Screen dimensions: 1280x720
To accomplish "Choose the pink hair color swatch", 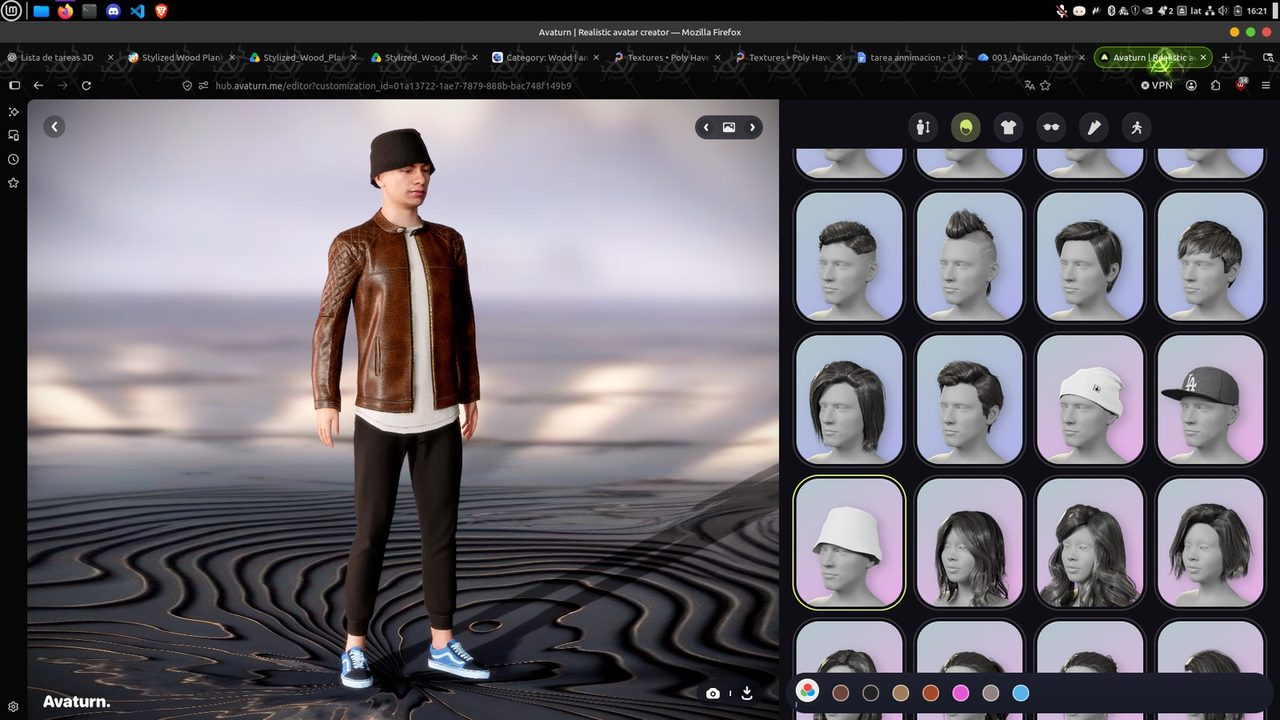I will click(x=961, y=693).
